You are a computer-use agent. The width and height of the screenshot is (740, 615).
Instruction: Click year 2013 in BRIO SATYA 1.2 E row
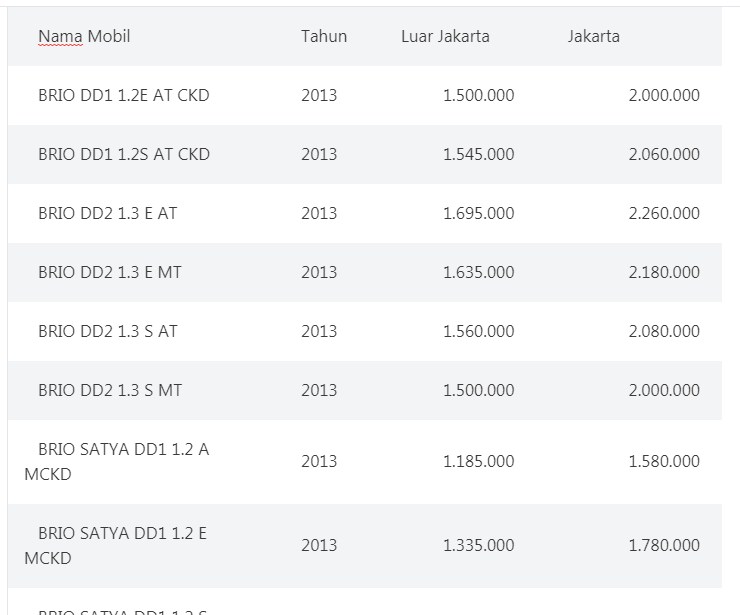coord(319,545)
